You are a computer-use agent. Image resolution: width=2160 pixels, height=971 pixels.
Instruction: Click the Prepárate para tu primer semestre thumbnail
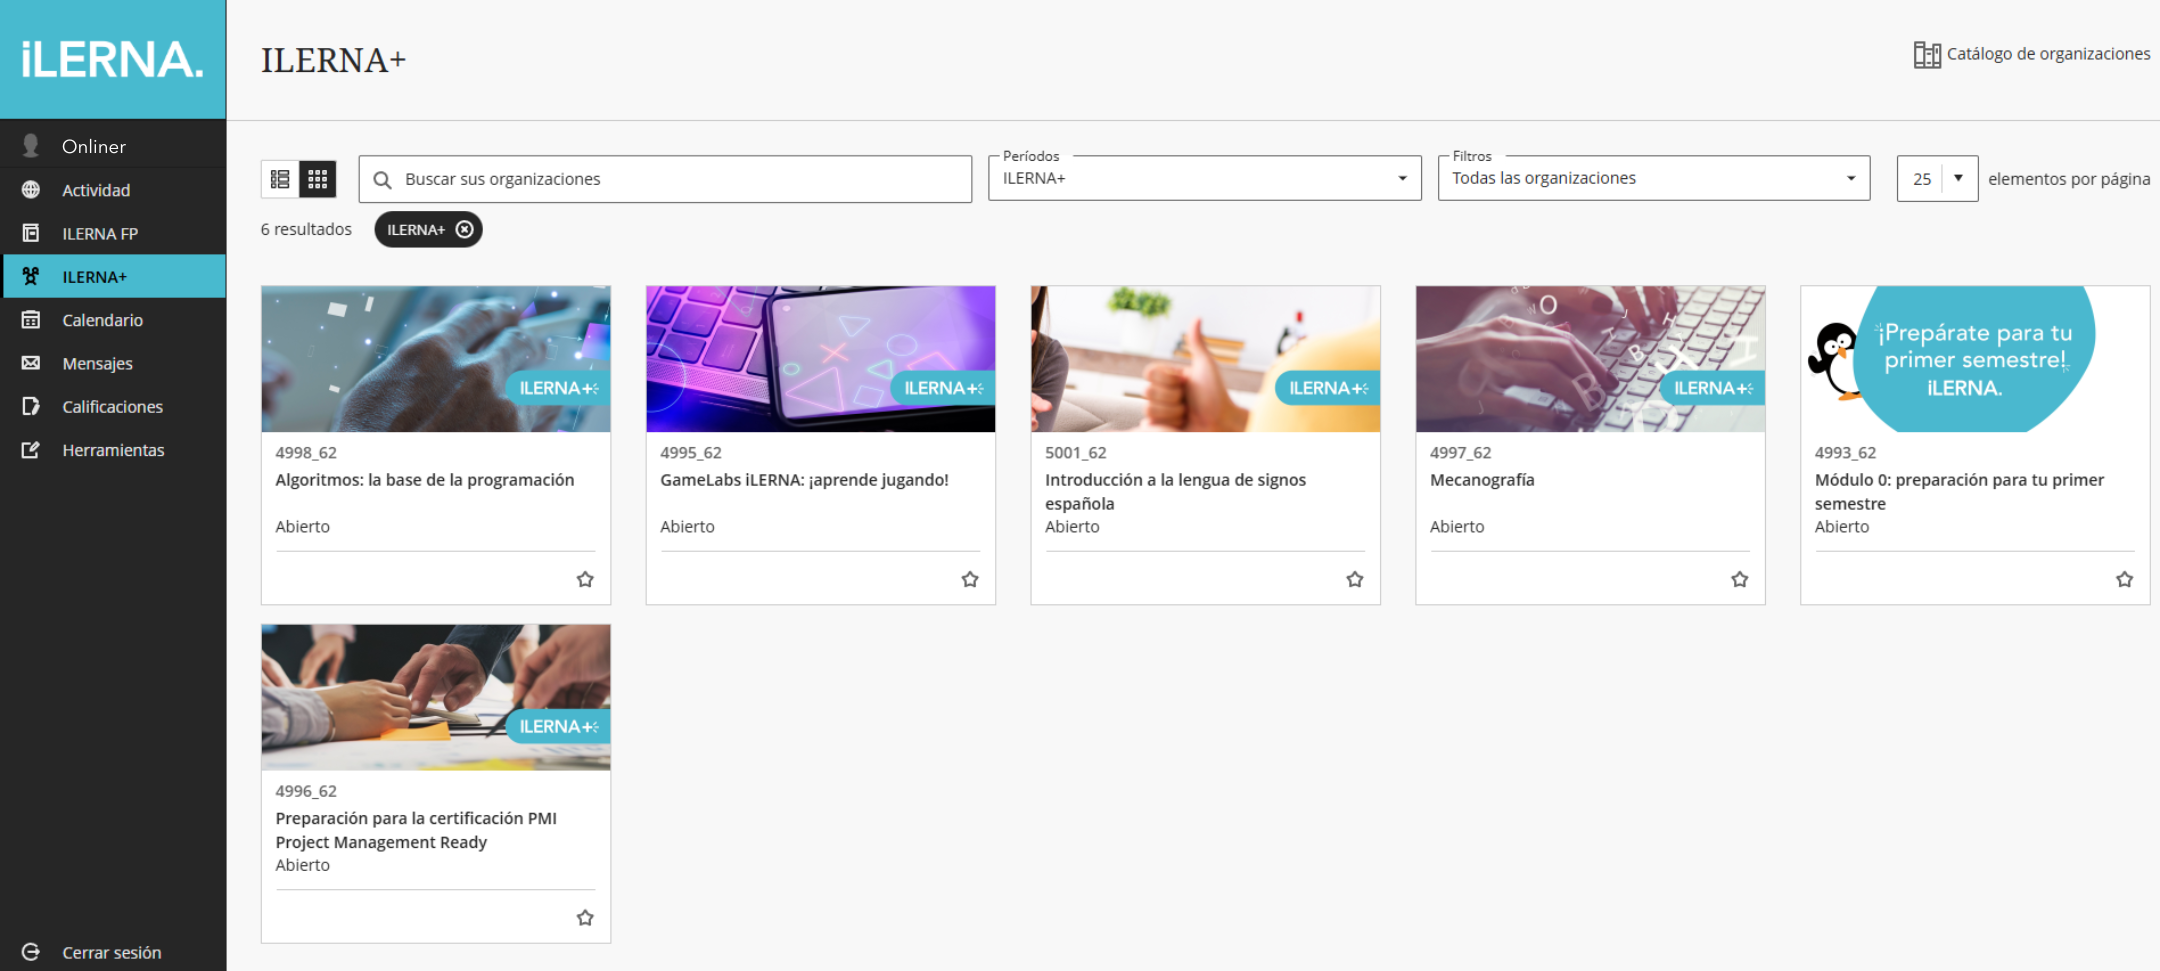tap(1975, 359)
